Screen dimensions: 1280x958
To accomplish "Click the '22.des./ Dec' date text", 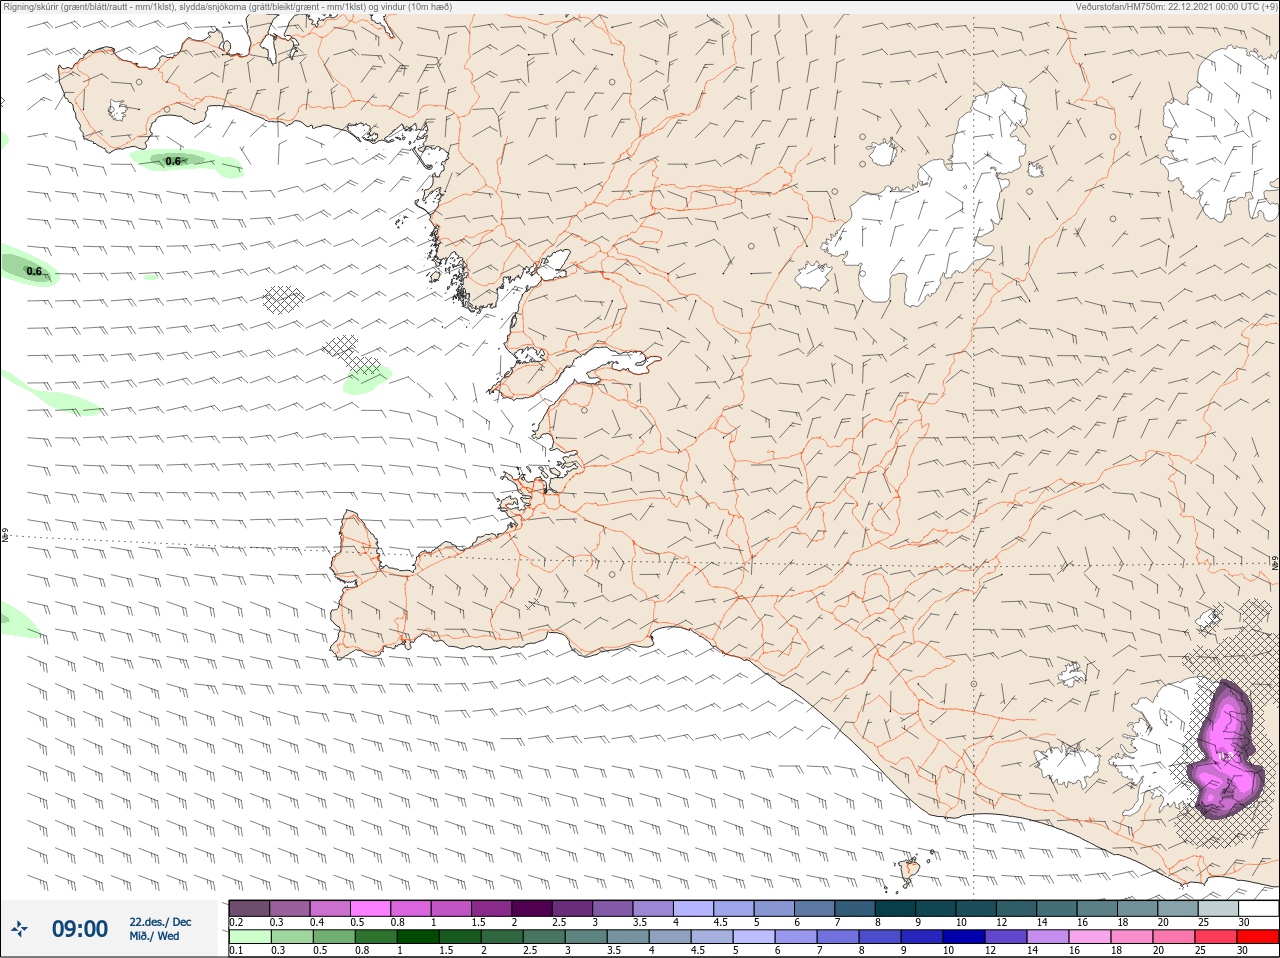I will tap(160, 922).
